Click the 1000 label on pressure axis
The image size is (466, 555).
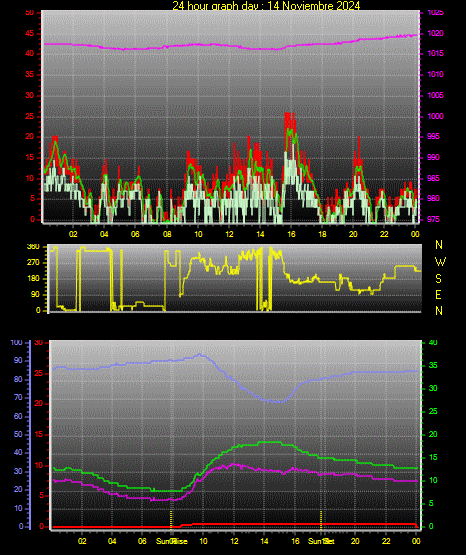436,116
